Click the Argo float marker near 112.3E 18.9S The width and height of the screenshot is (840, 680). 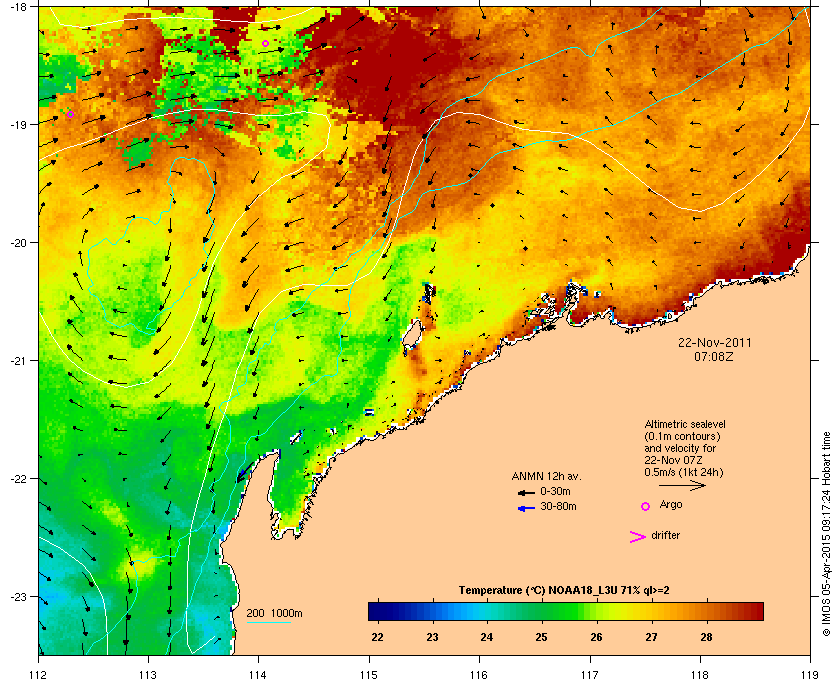[70, 114]
